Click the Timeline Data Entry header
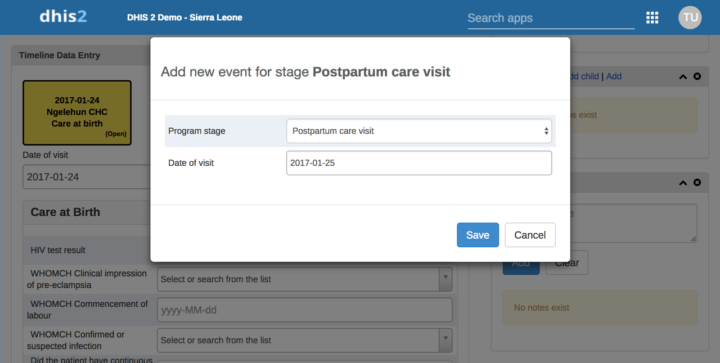This screenshot has width=720, height=363. [x=59, y=55]
